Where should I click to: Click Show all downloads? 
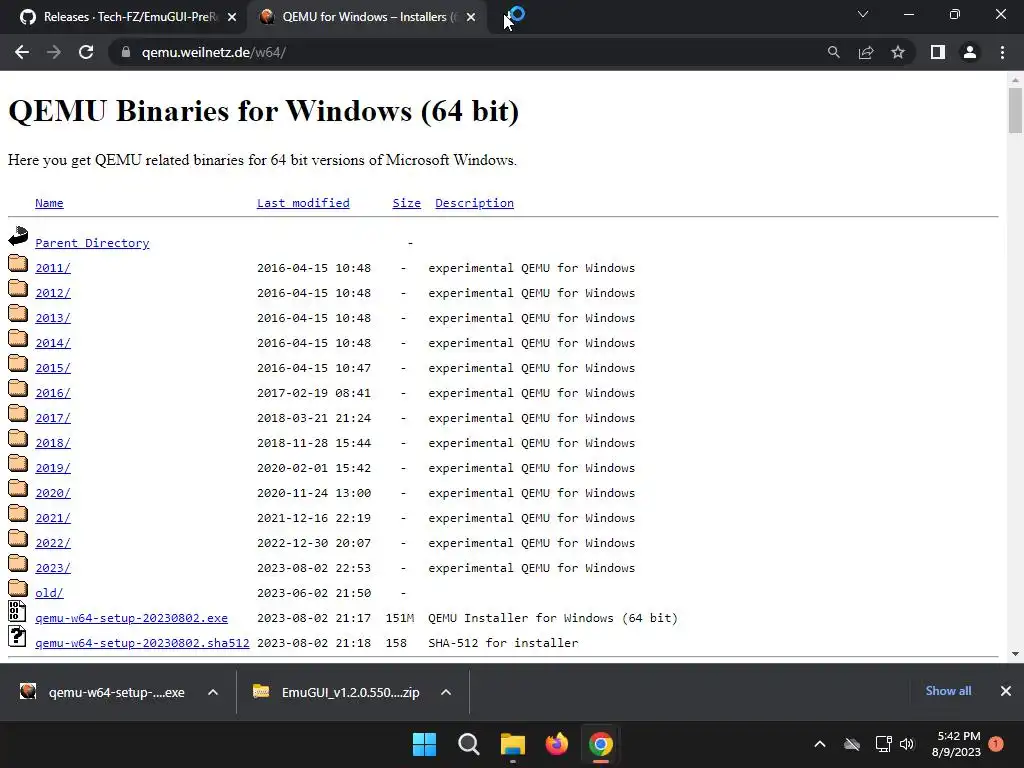948,691
